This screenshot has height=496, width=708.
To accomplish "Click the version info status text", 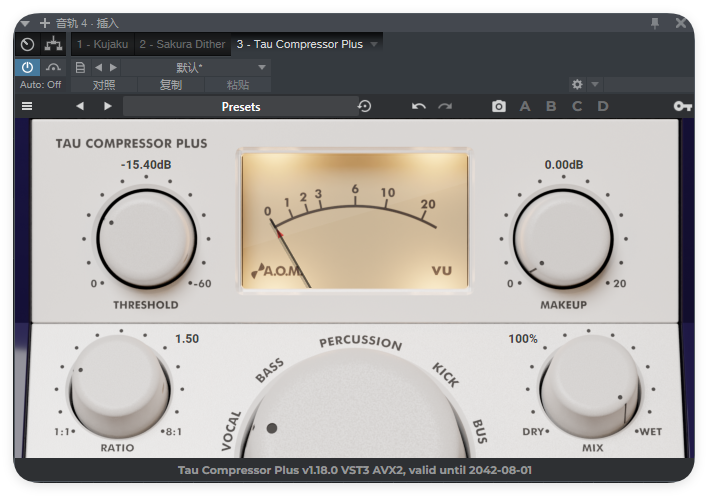I will [354, 470].
